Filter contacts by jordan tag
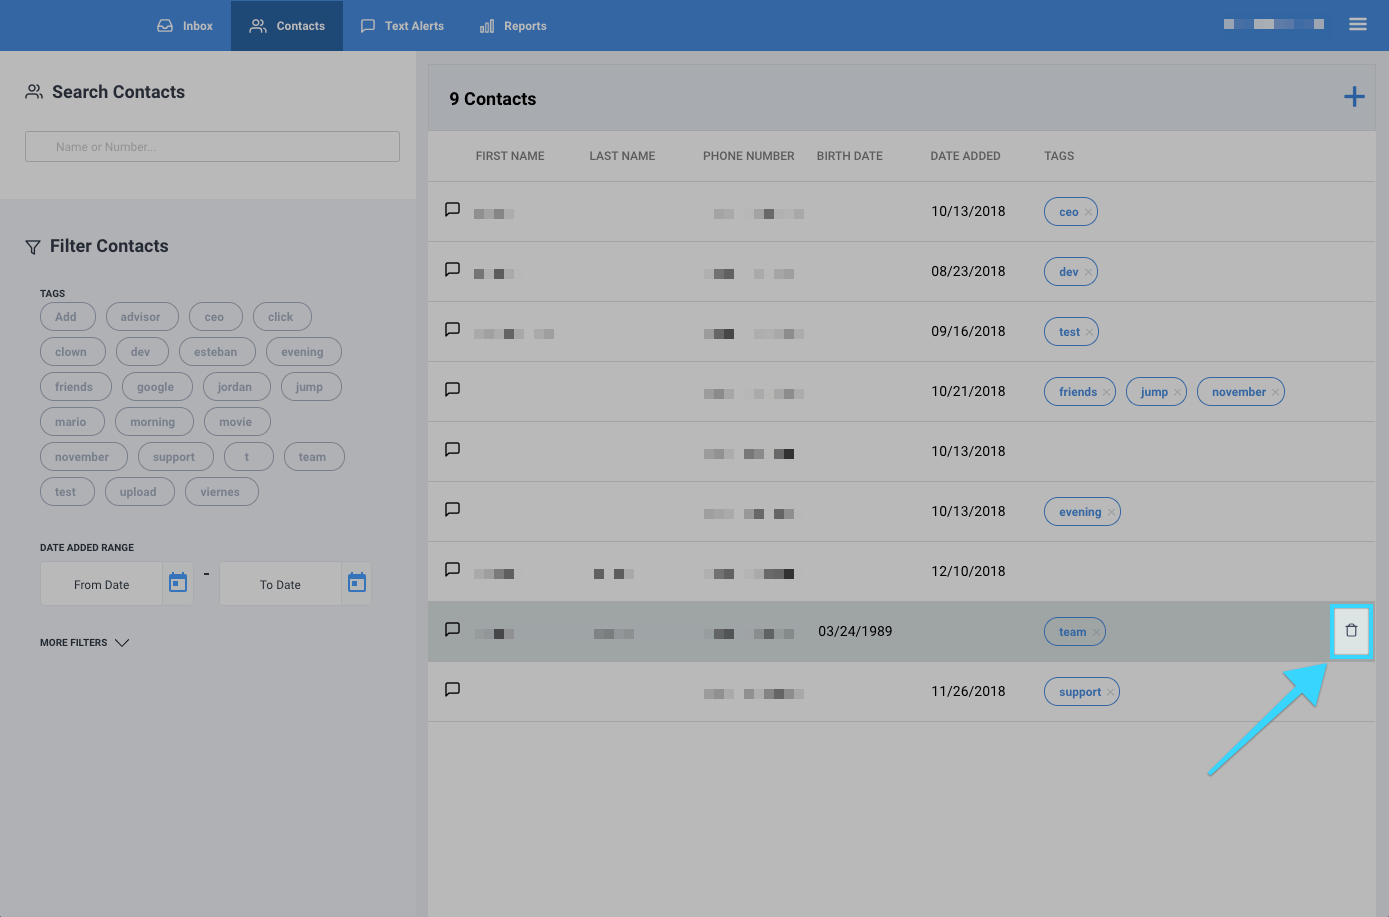This screenshot has width=1389, height=917. (237, 387)
